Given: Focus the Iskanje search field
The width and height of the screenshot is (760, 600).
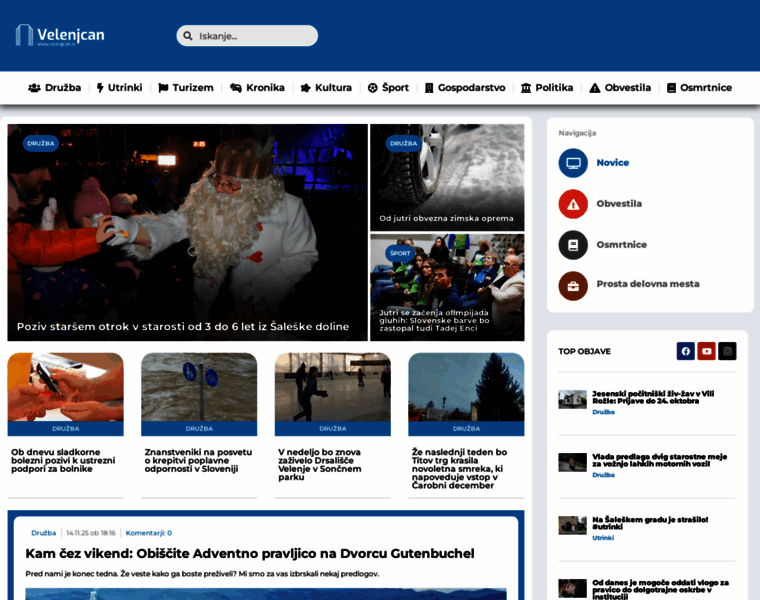Looking at the screenshot, I should (247, 36).
